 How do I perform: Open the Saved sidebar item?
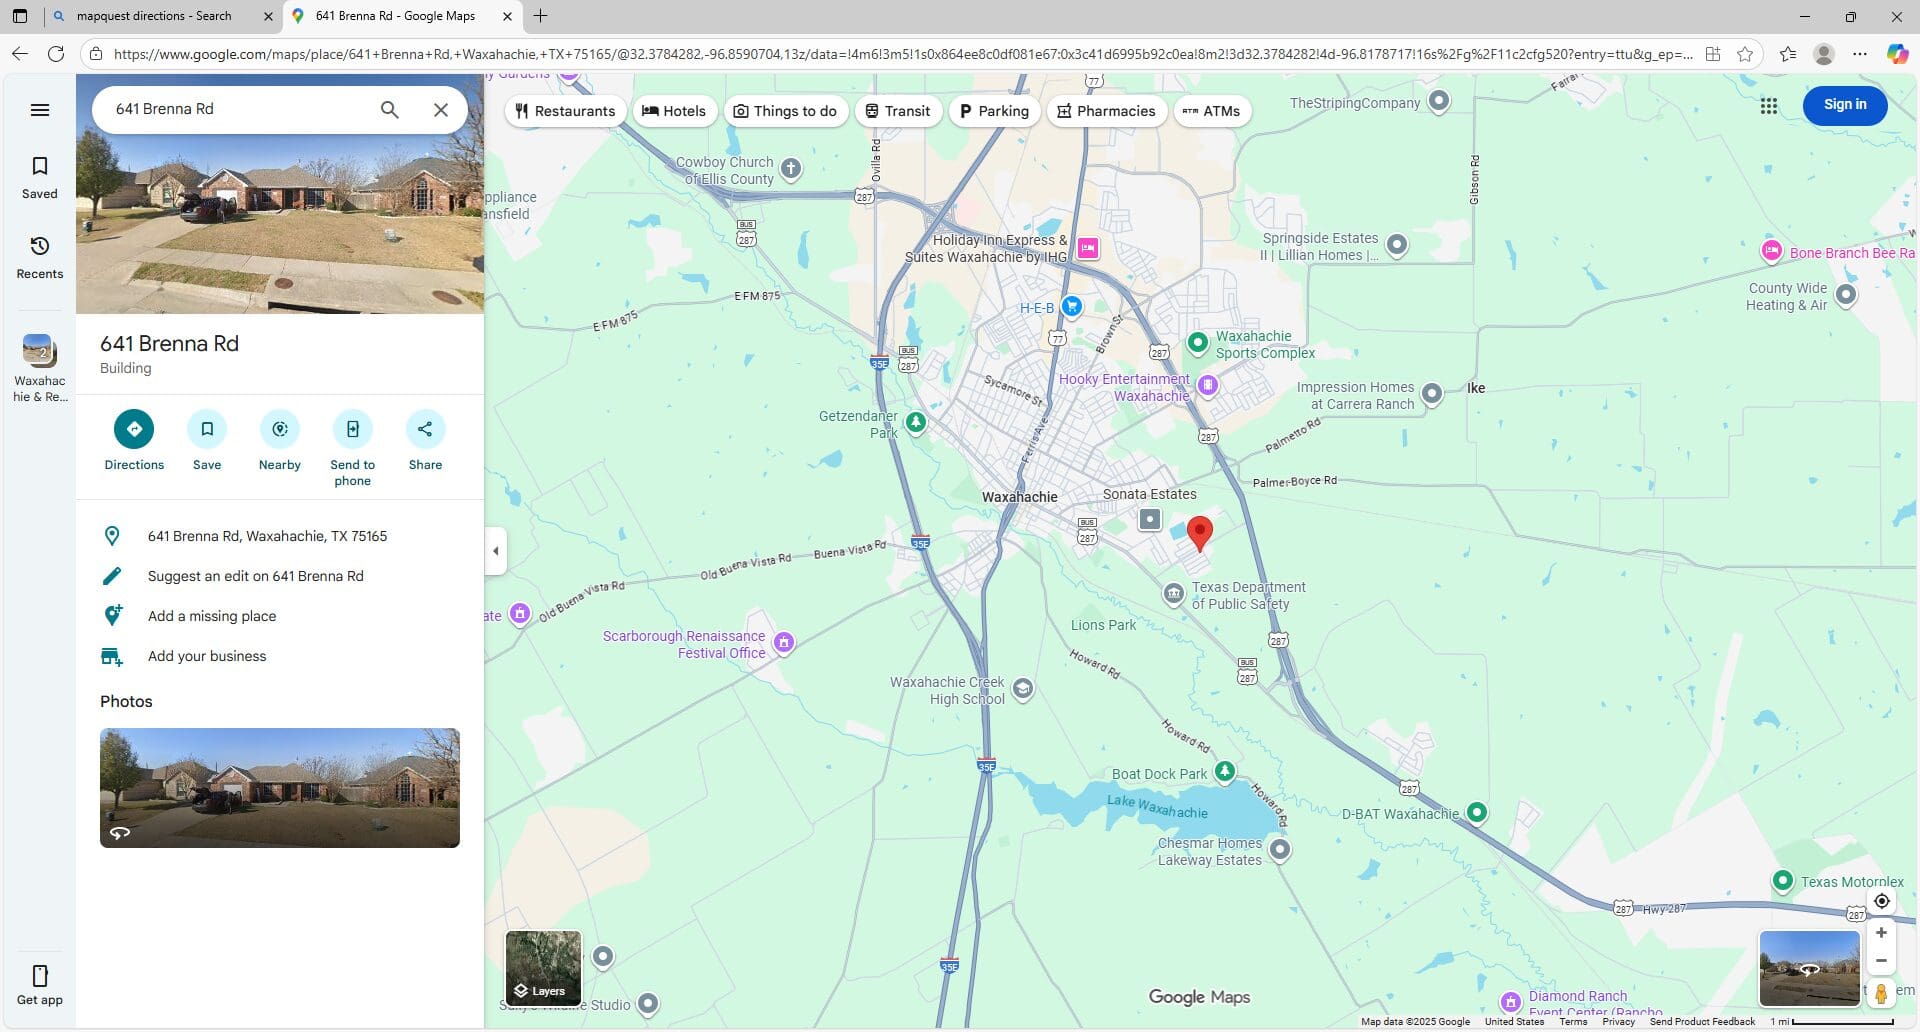coord(40,176)
